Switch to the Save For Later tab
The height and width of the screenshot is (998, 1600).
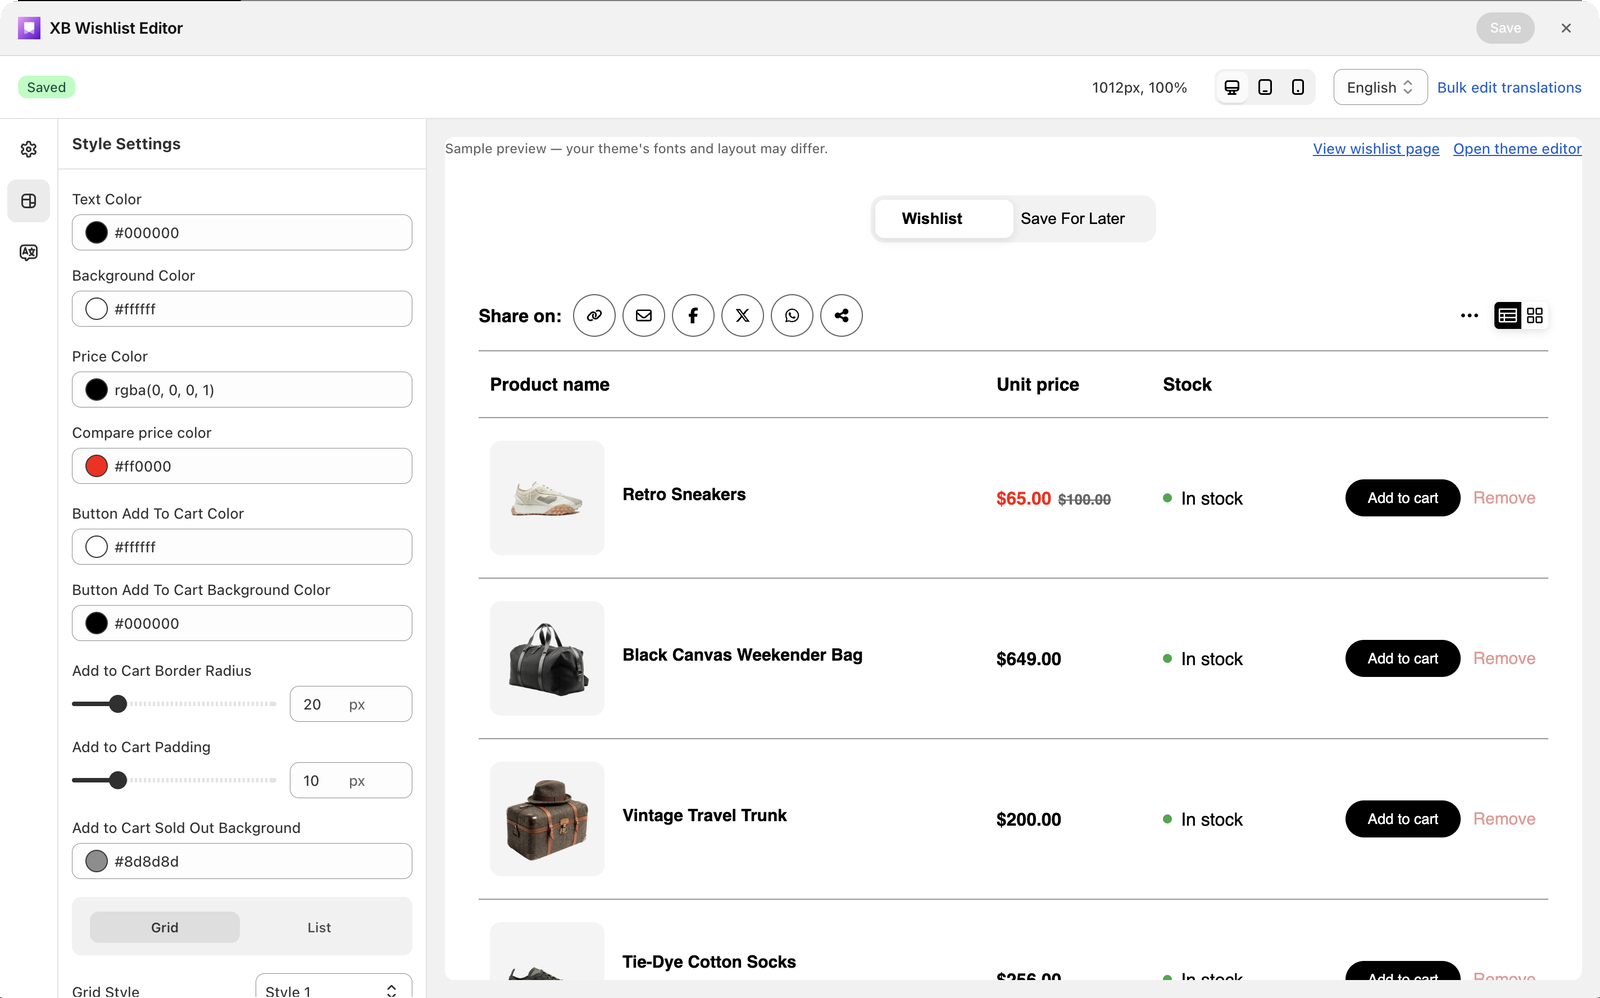(1073, 219)
